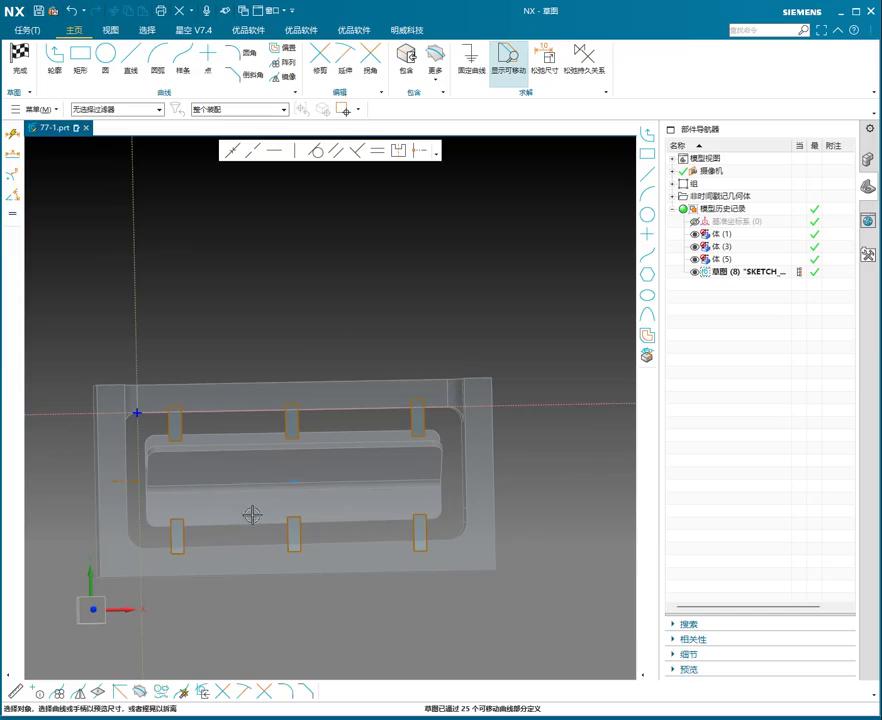
Task: Open the 整个装配 selection scope dropdown
Action: [284, 110]
